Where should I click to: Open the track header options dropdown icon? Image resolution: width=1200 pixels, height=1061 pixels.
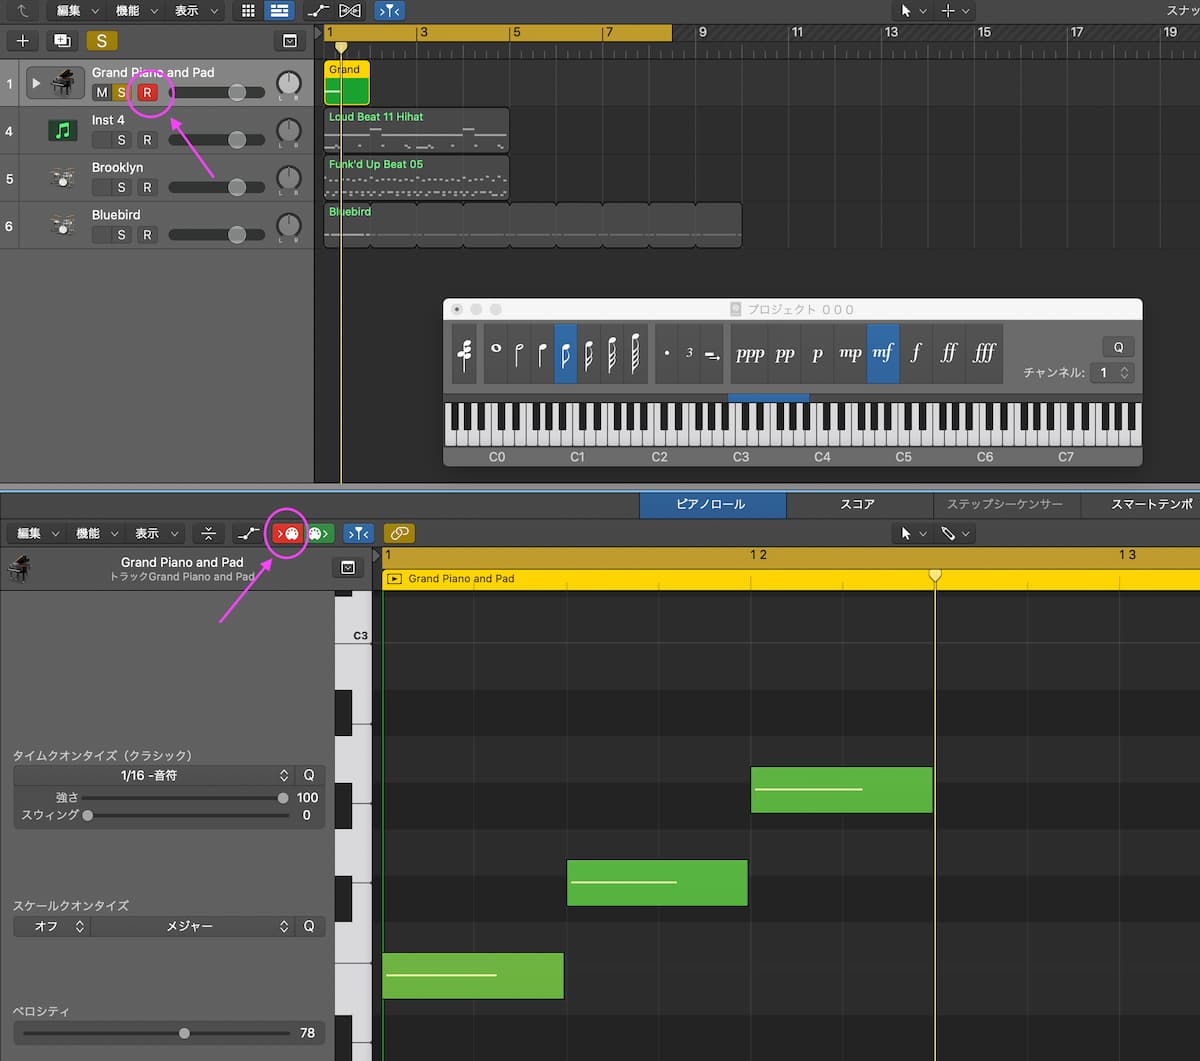tap(290, 41)
